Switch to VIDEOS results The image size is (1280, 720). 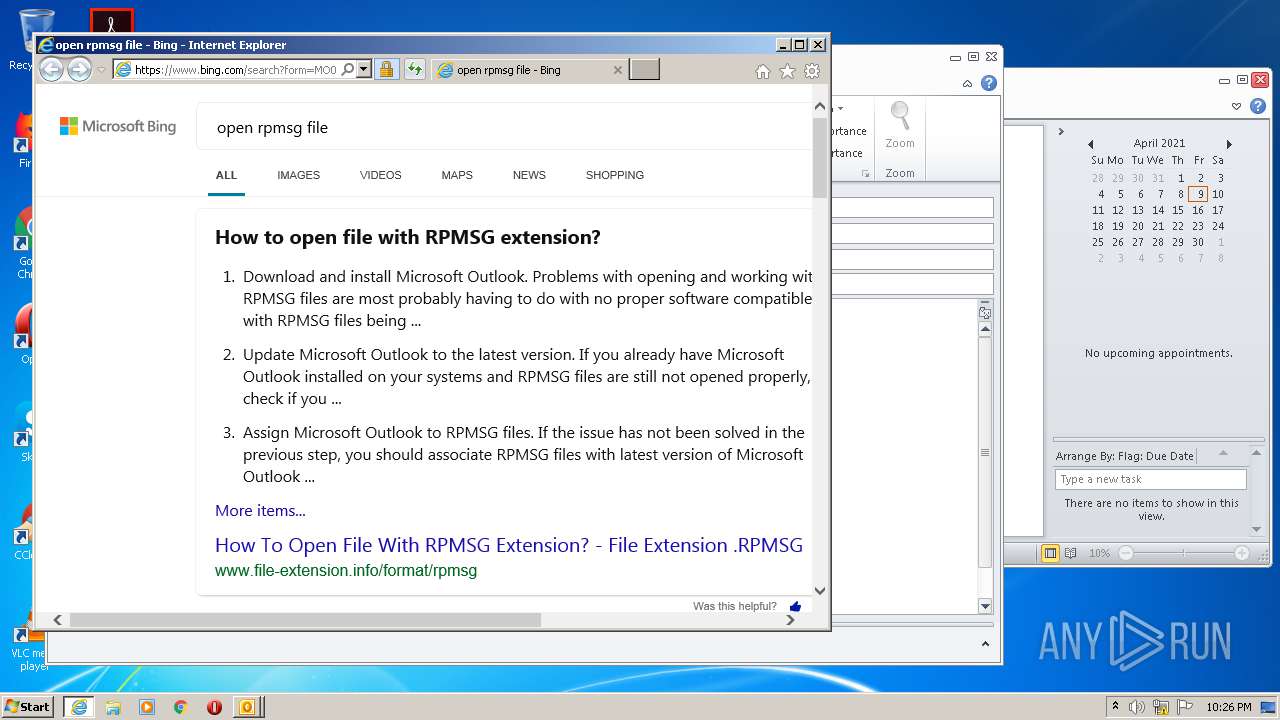pos(380,175)
